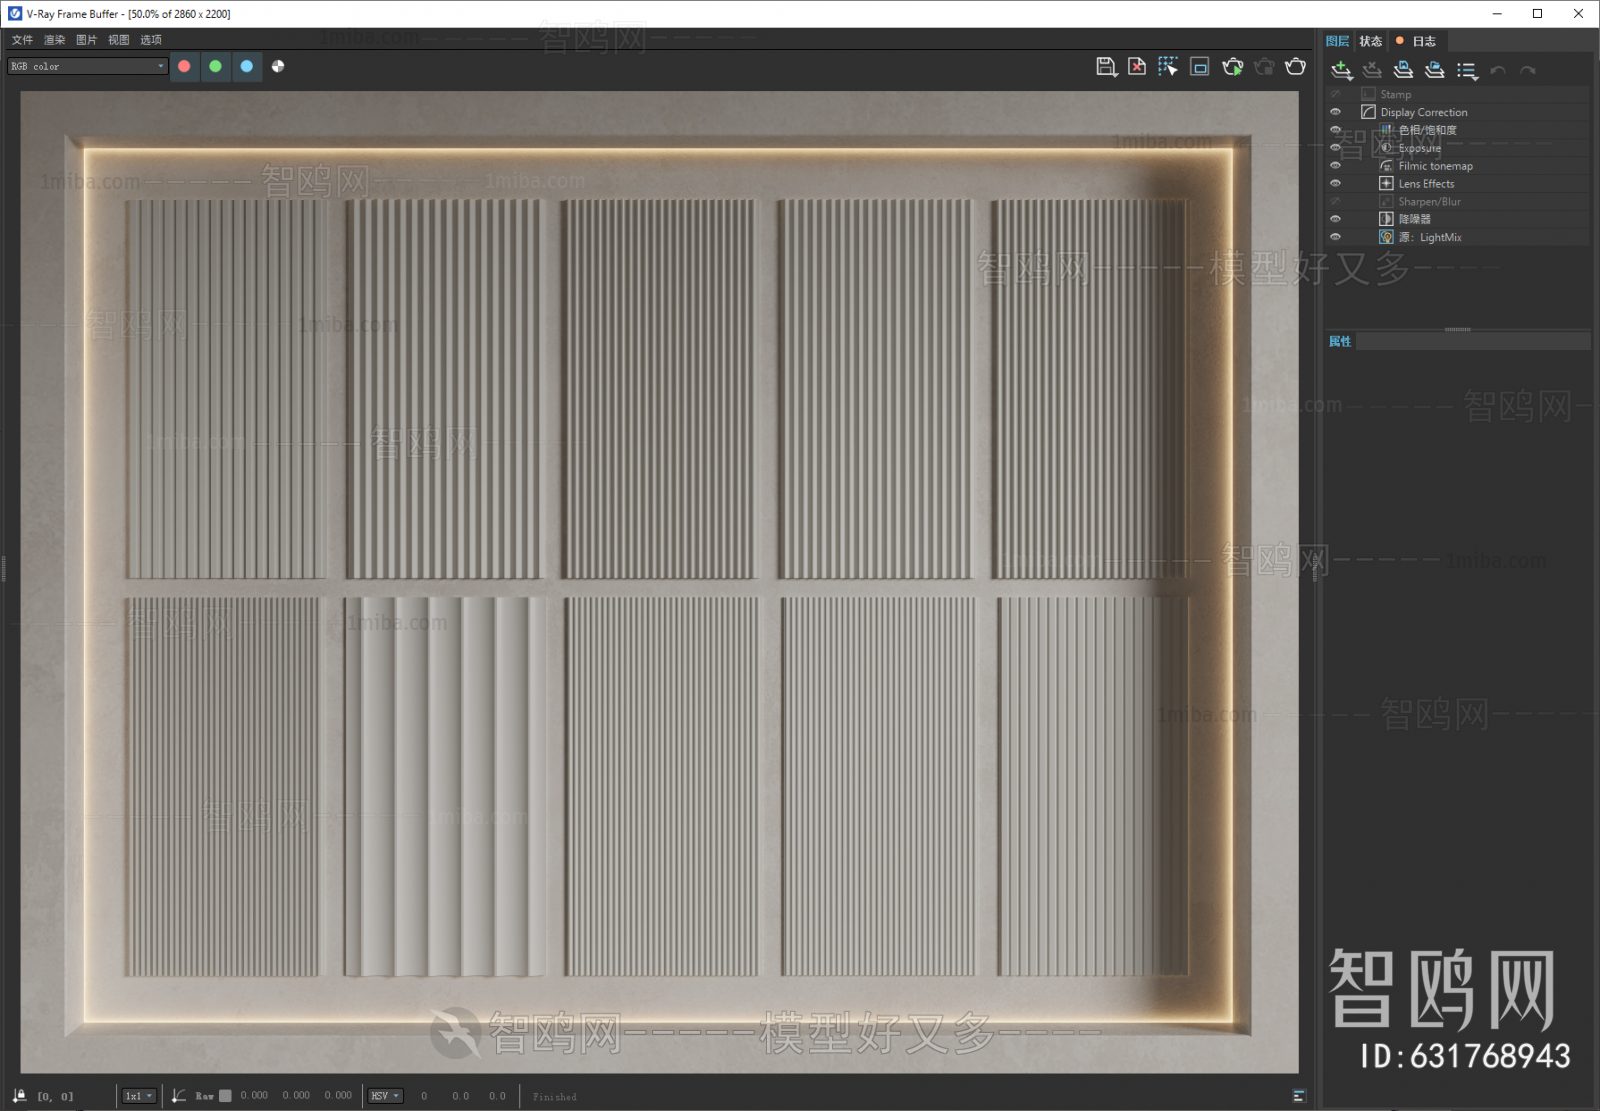This screenshot has height=1111, width=1600.
Task: Click the create layer icon
Action: click(1342, 70)
